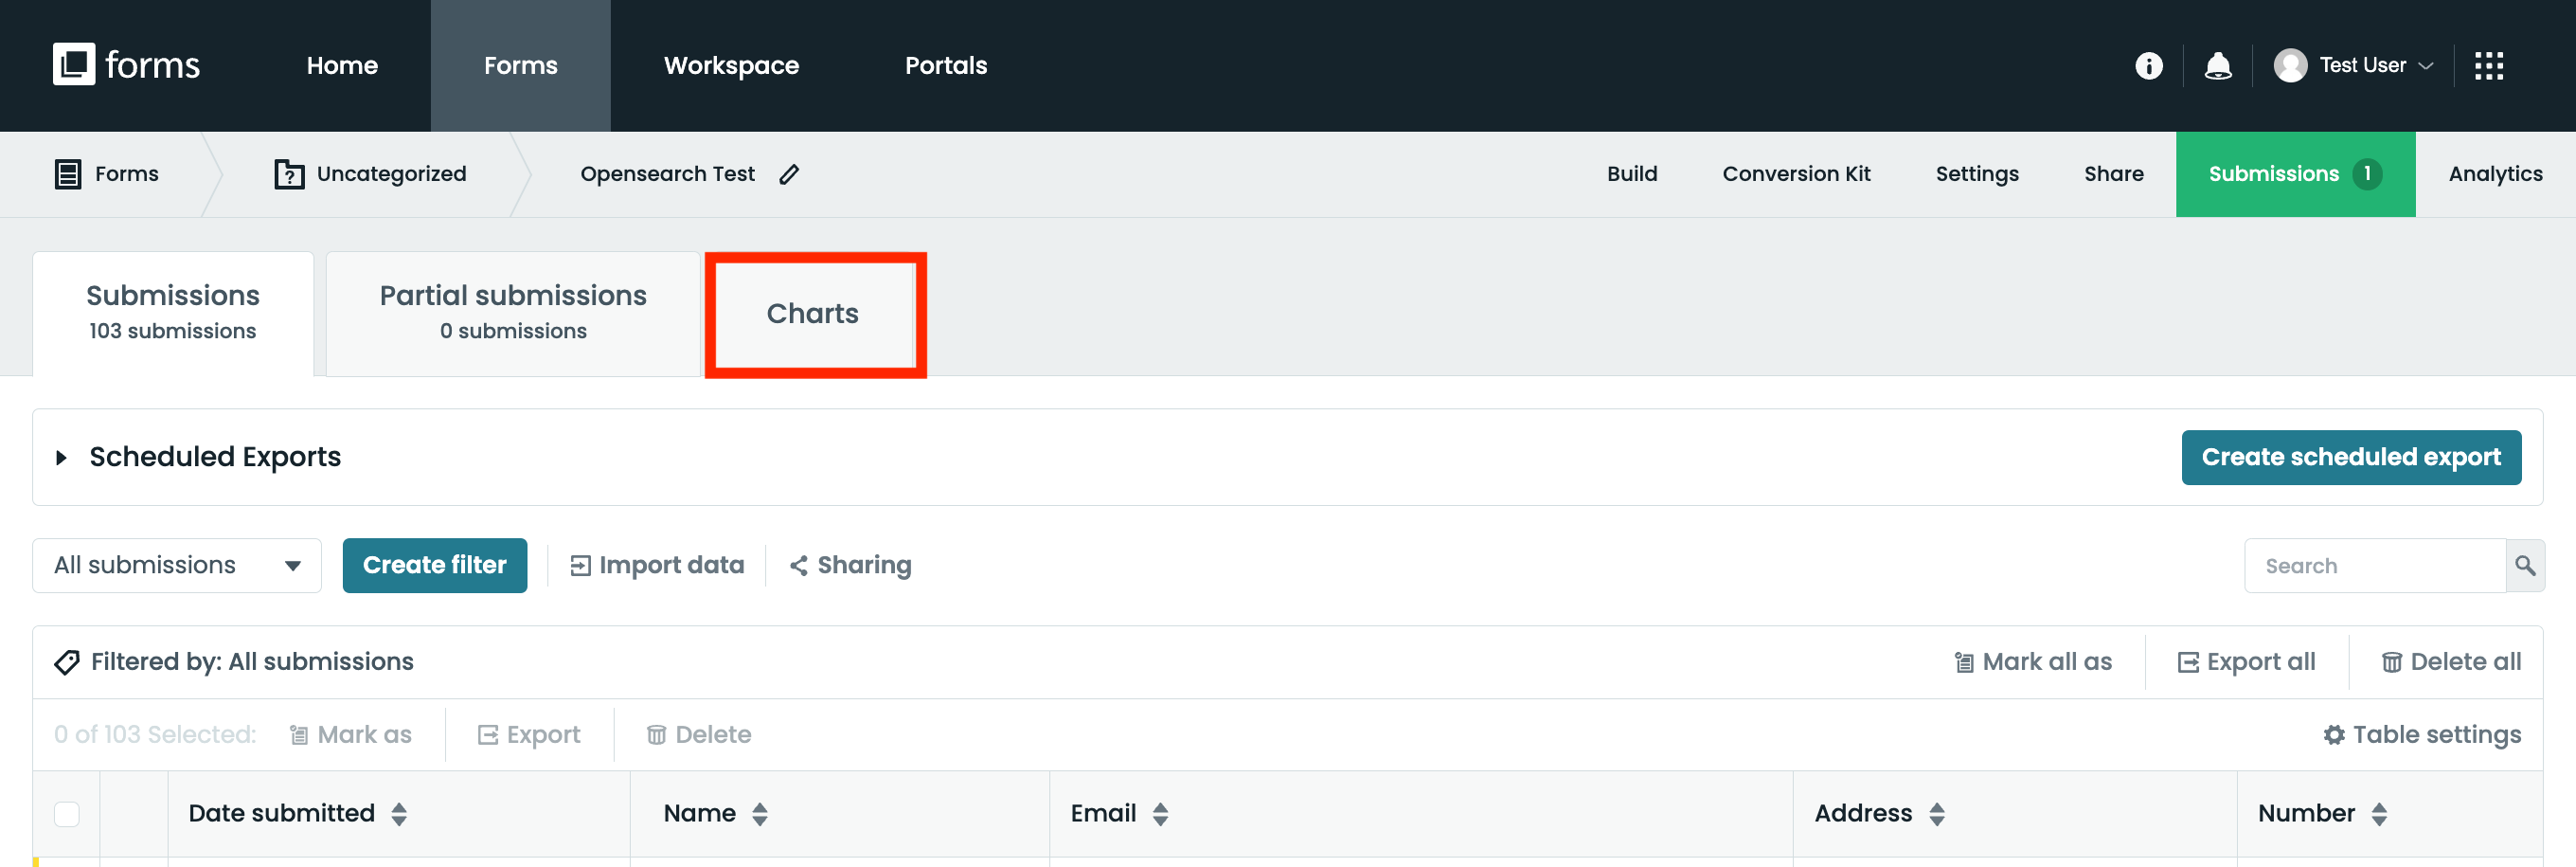Click the Table settings gear icon

[x=2333, y=735]
